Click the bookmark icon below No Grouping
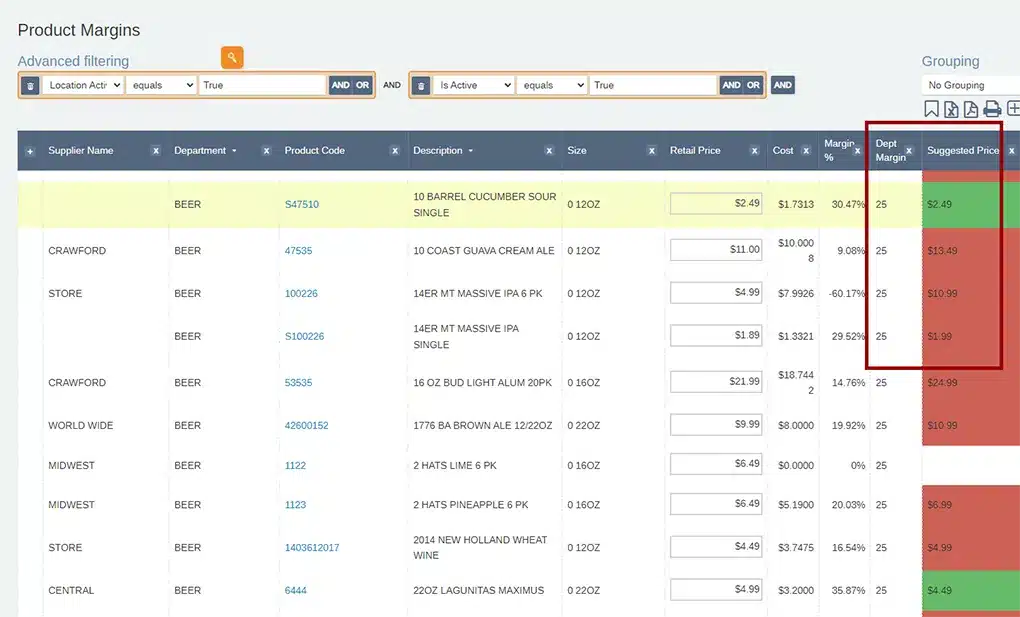Image resolution: width=1020 pixels, height=617 pixels. [x=931, y=109]
